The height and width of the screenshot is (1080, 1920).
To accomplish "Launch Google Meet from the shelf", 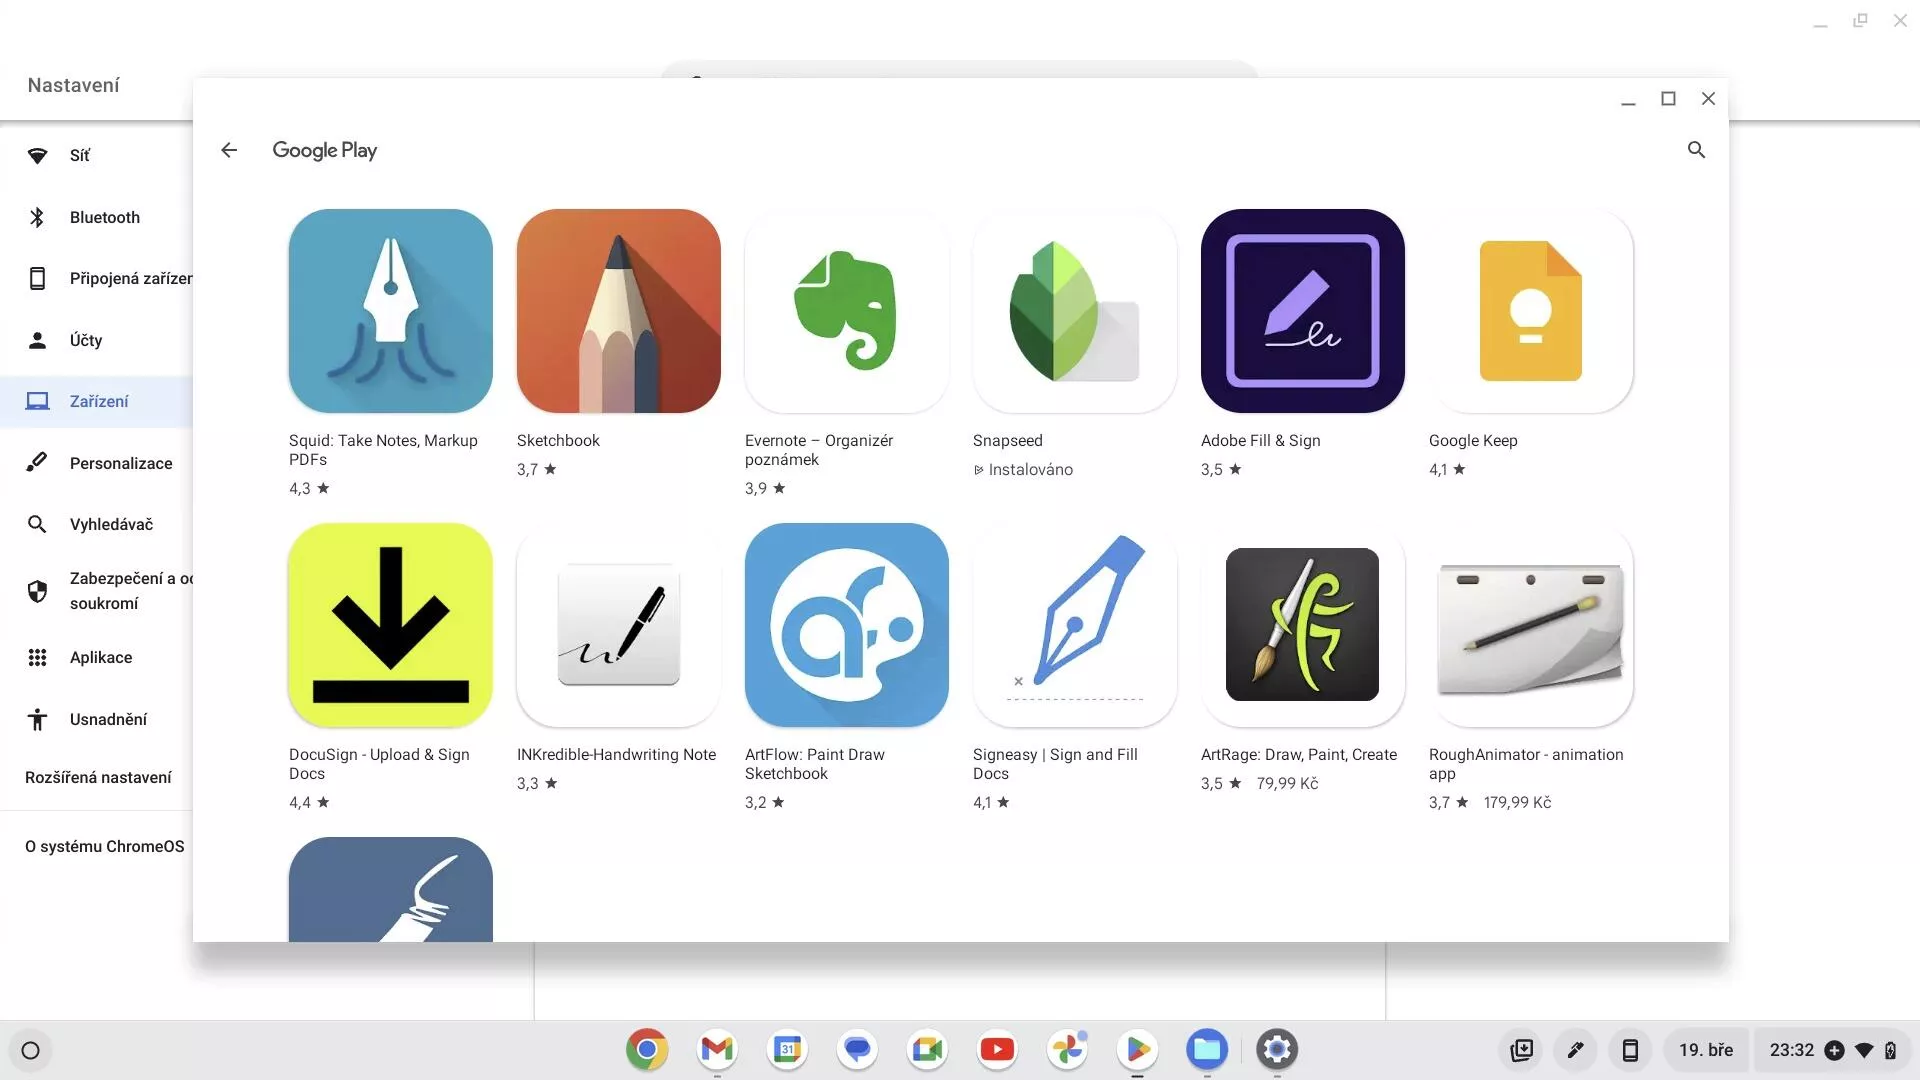I will point(927,1049).
